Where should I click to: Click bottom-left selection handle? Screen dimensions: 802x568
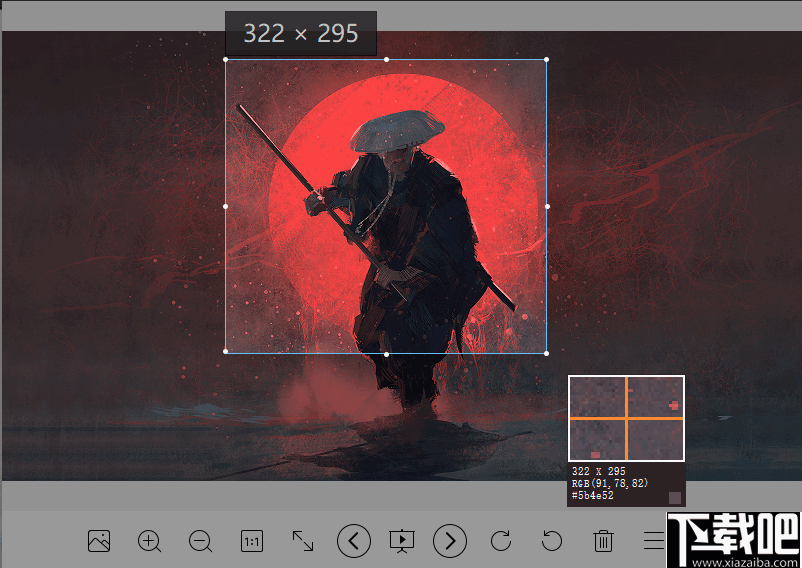(x=226, y=352)
